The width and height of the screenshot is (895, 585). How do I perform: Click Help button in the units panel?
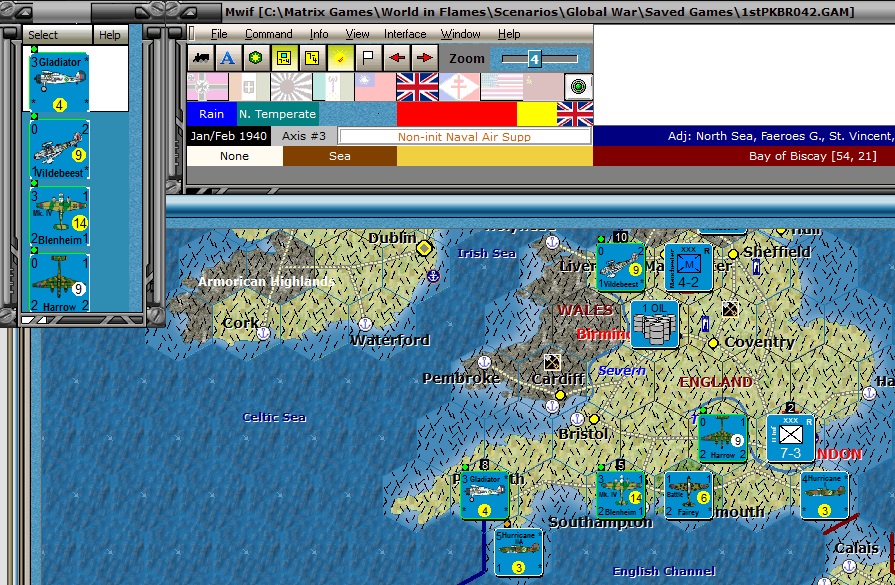click(x=110, y=35)
